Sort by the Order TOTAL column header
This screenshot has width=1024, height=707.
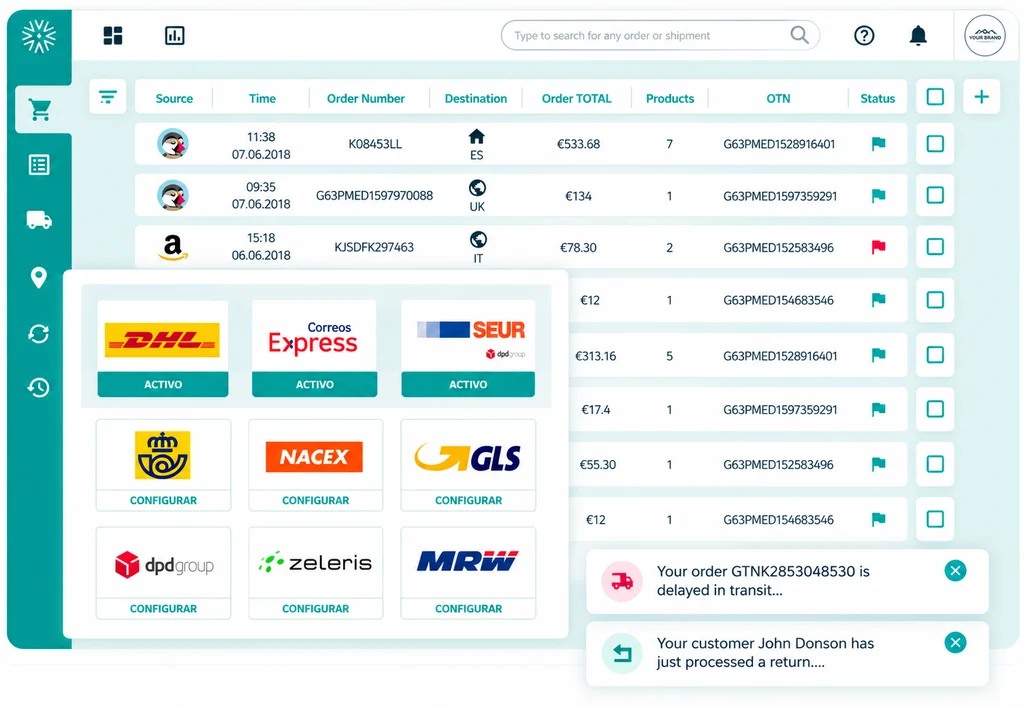click(x=577, y=99)
